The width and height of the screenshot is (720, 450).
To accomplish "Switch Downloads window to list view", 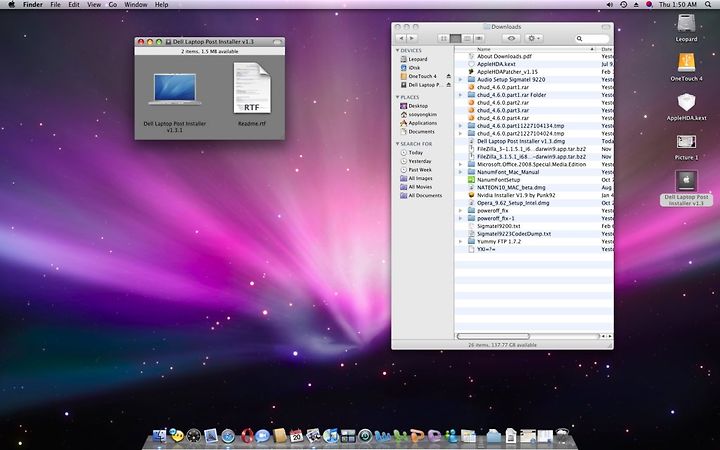I will [456, 39].
